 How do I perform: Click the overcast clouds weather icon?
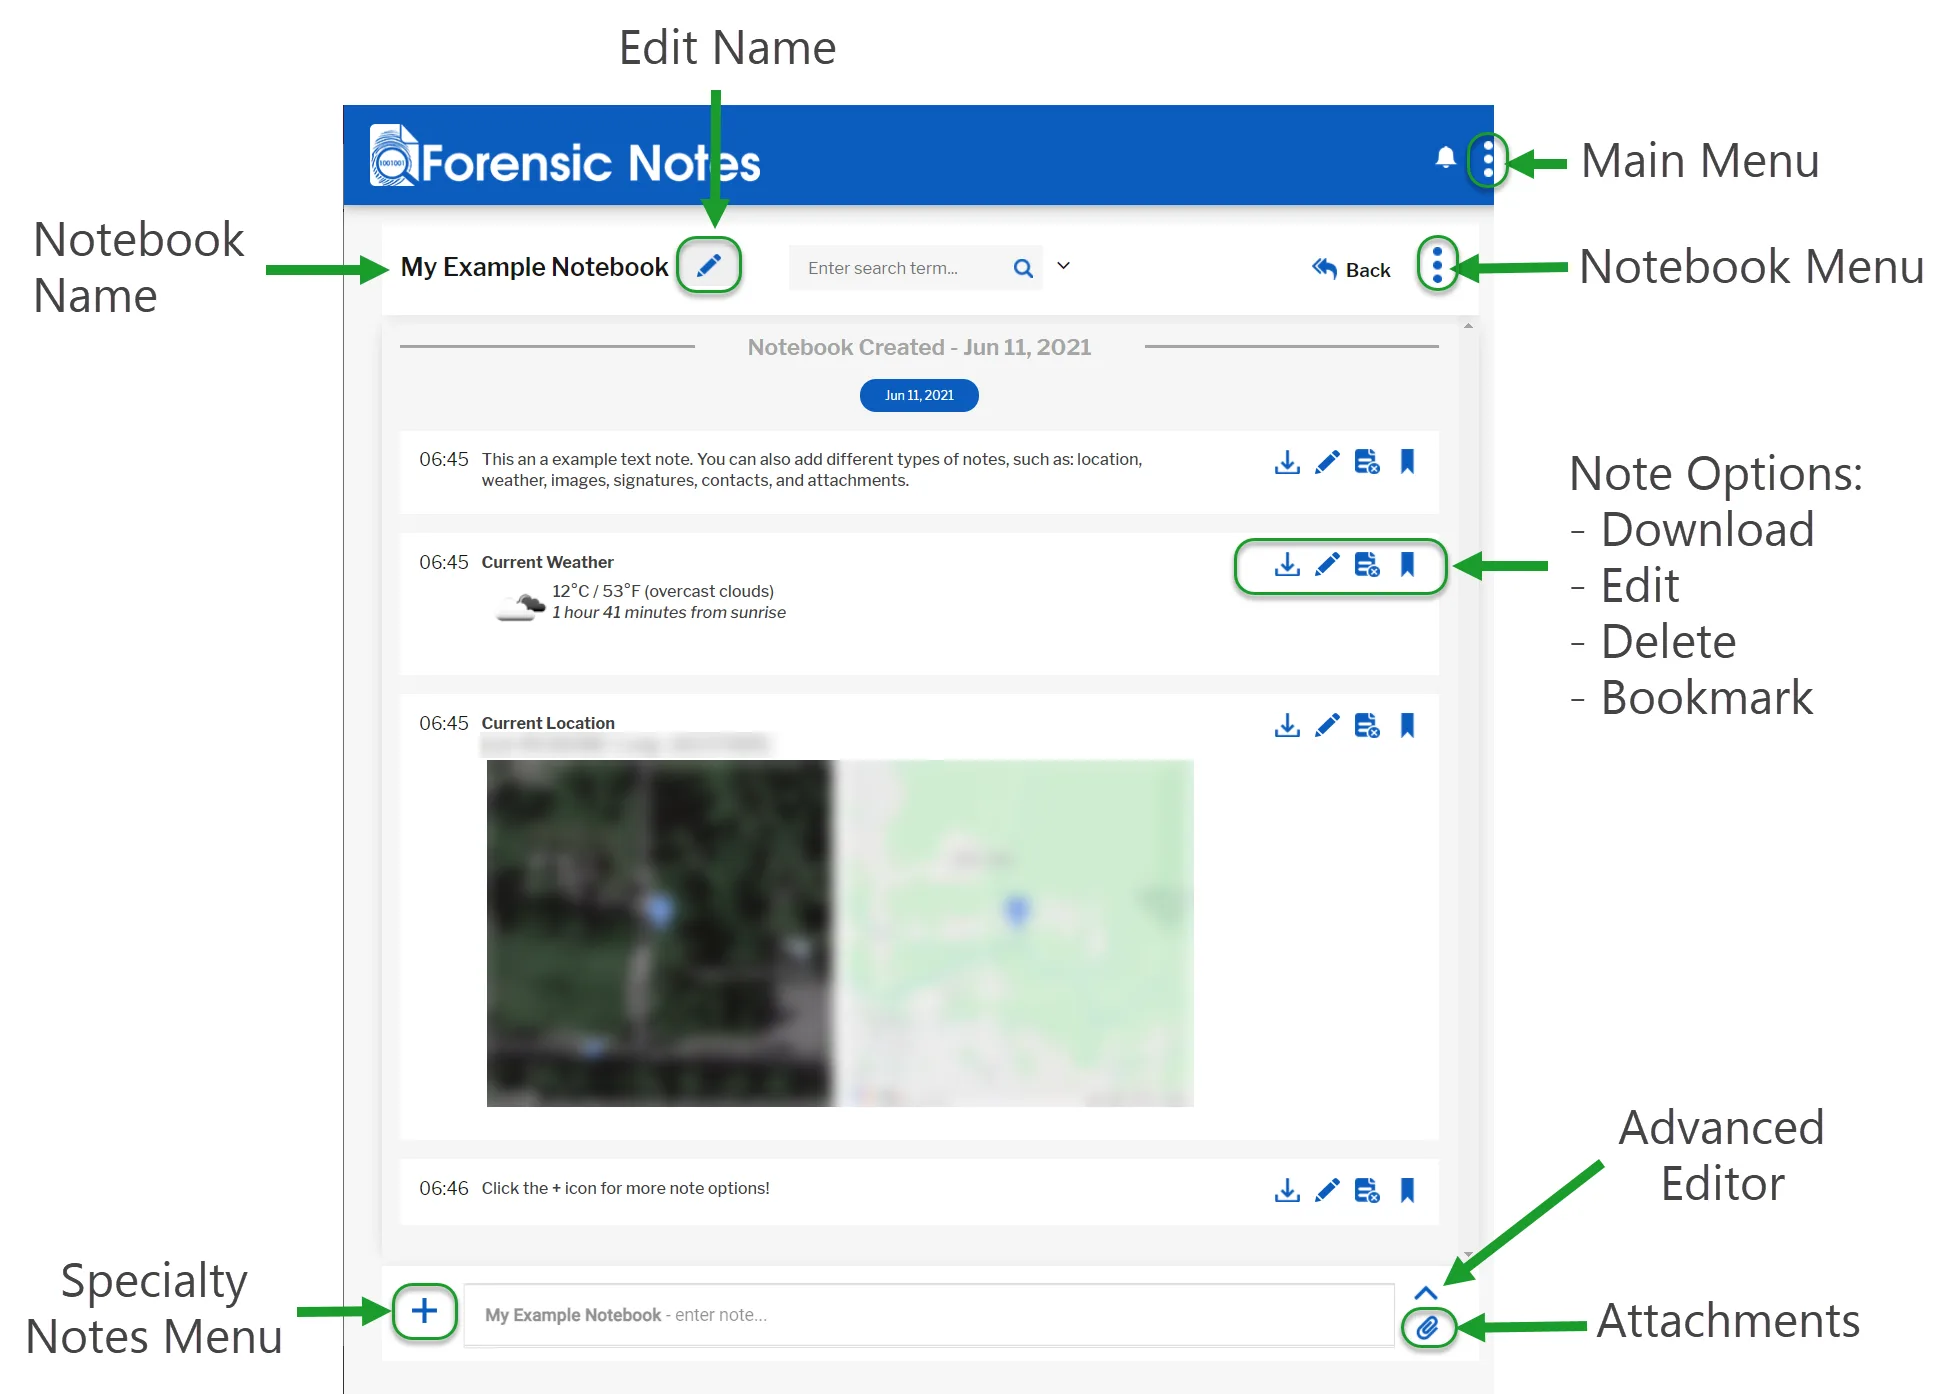(x=521, y=607)
